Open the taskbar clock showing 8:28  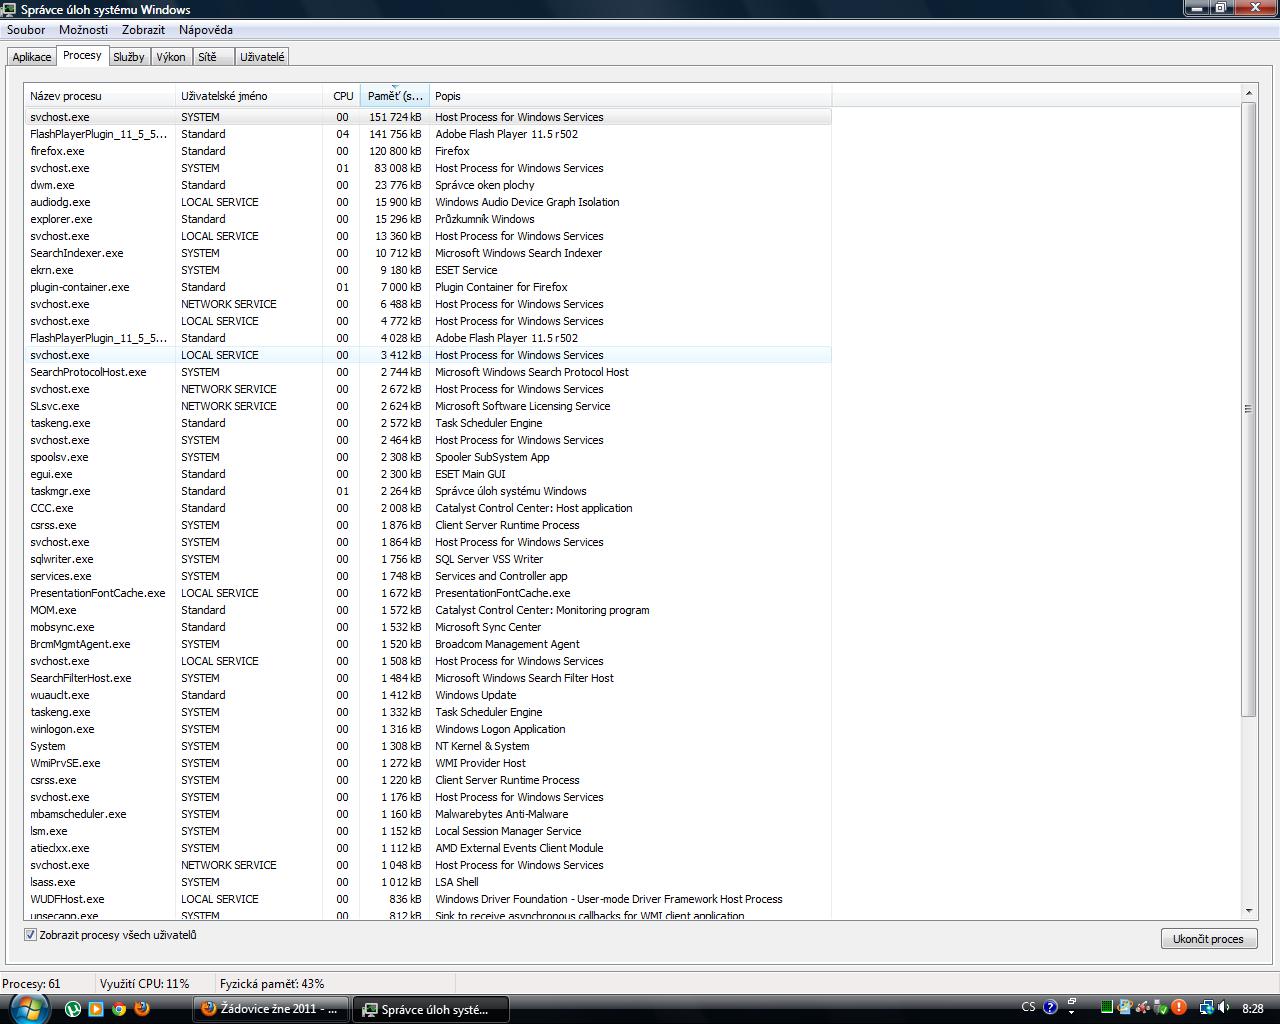1251,1008
